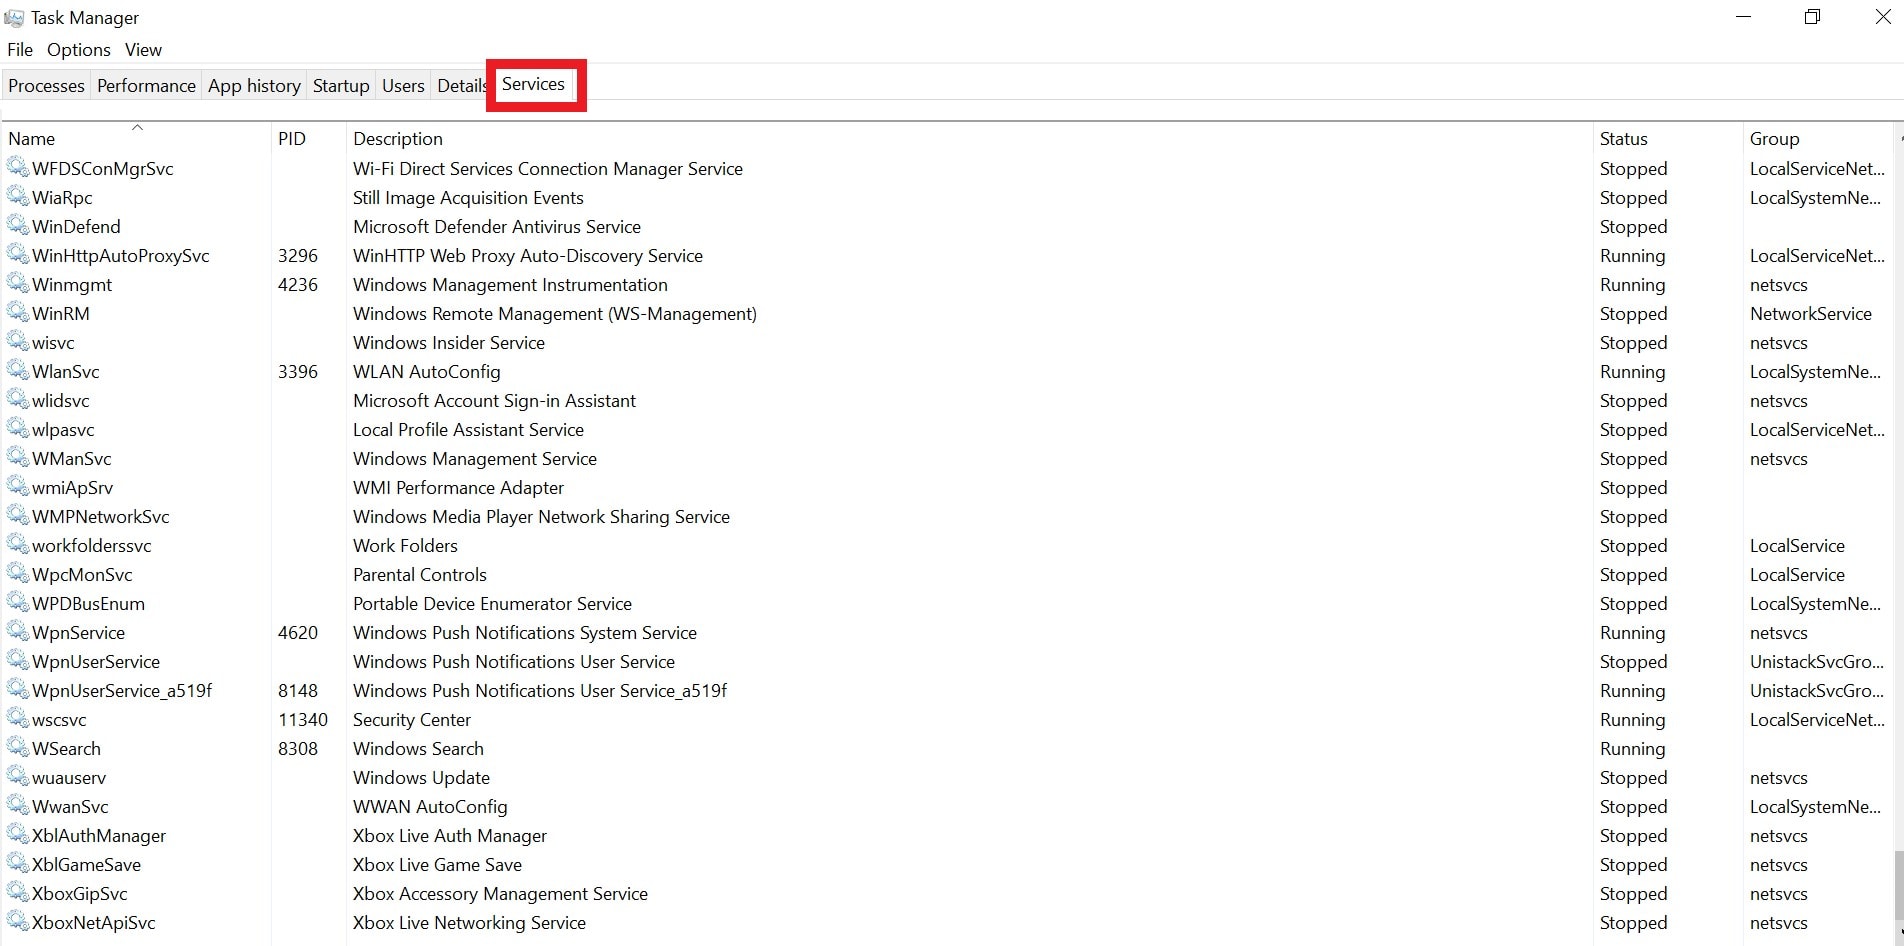Select the wuauserv service icon

click(x=18, y=776)
